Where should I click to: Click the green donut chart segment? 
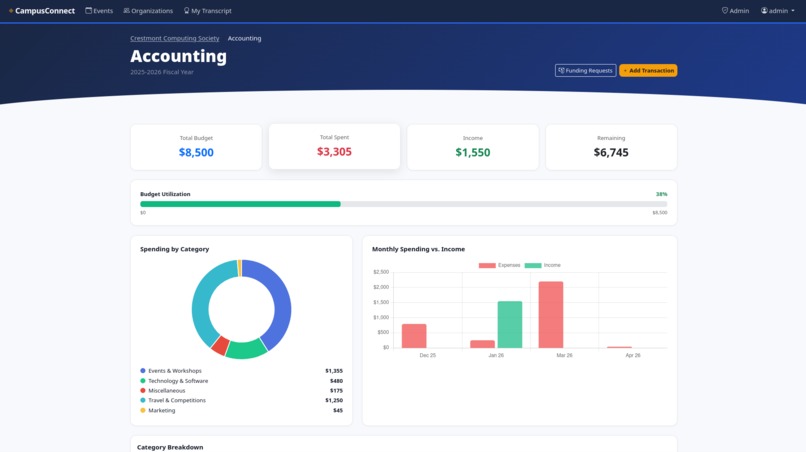click(247, 350)
